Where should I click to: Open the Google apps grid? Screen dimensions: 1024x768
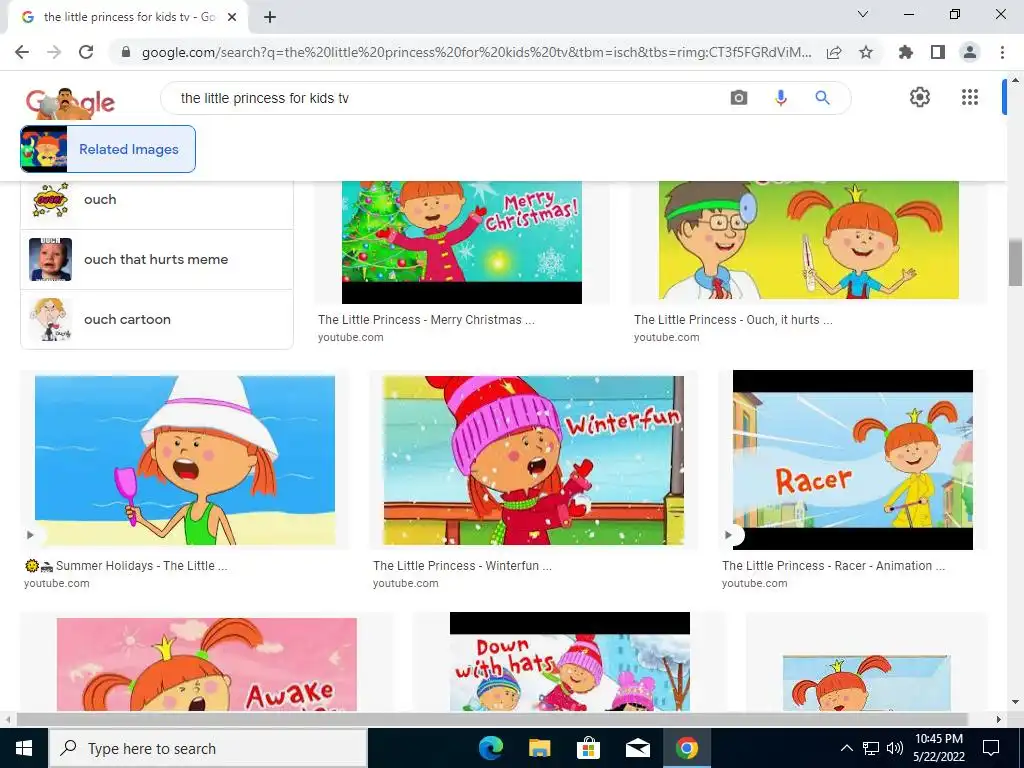[970, 97]
